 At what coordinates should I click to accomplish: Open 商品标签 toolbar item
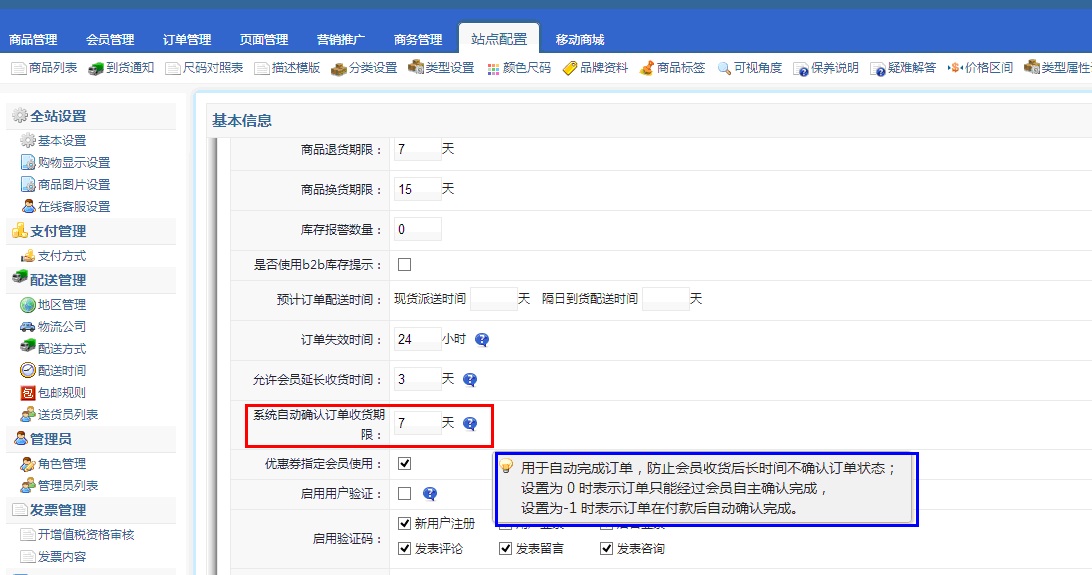click(x=672, y=68)
